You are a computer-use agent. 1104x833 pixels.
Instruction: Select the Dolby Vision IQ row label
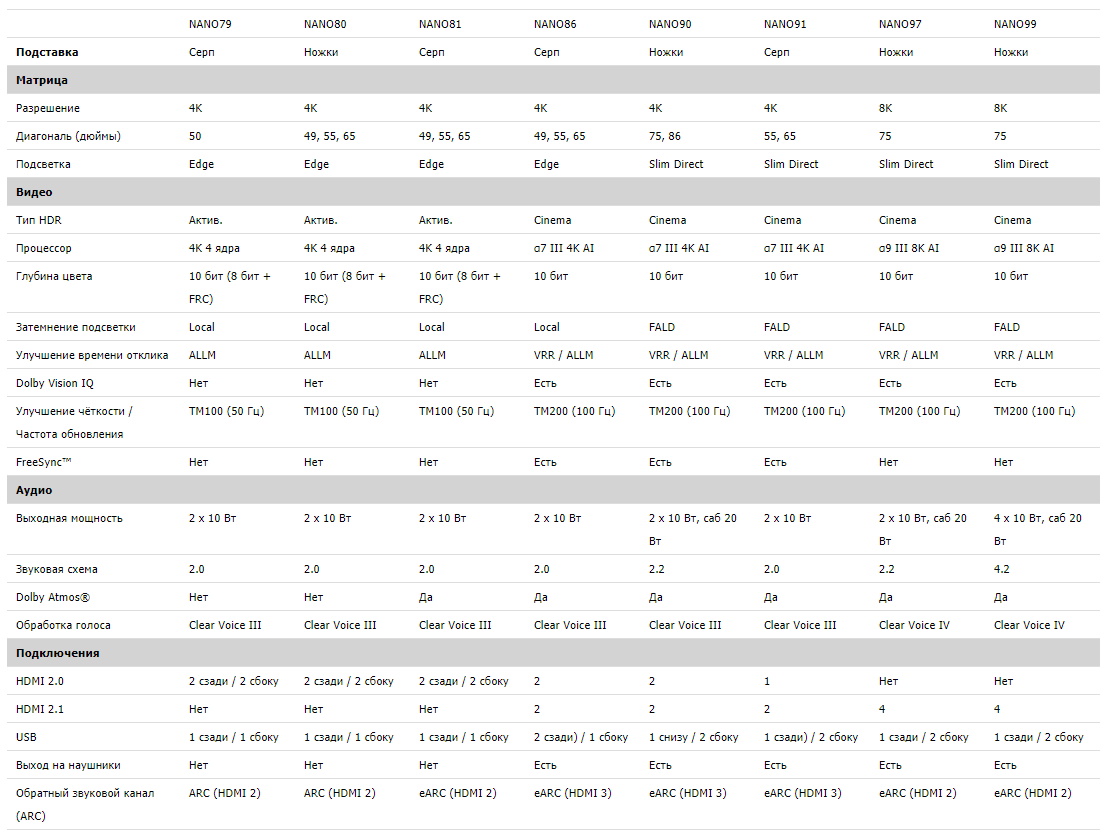57,383
